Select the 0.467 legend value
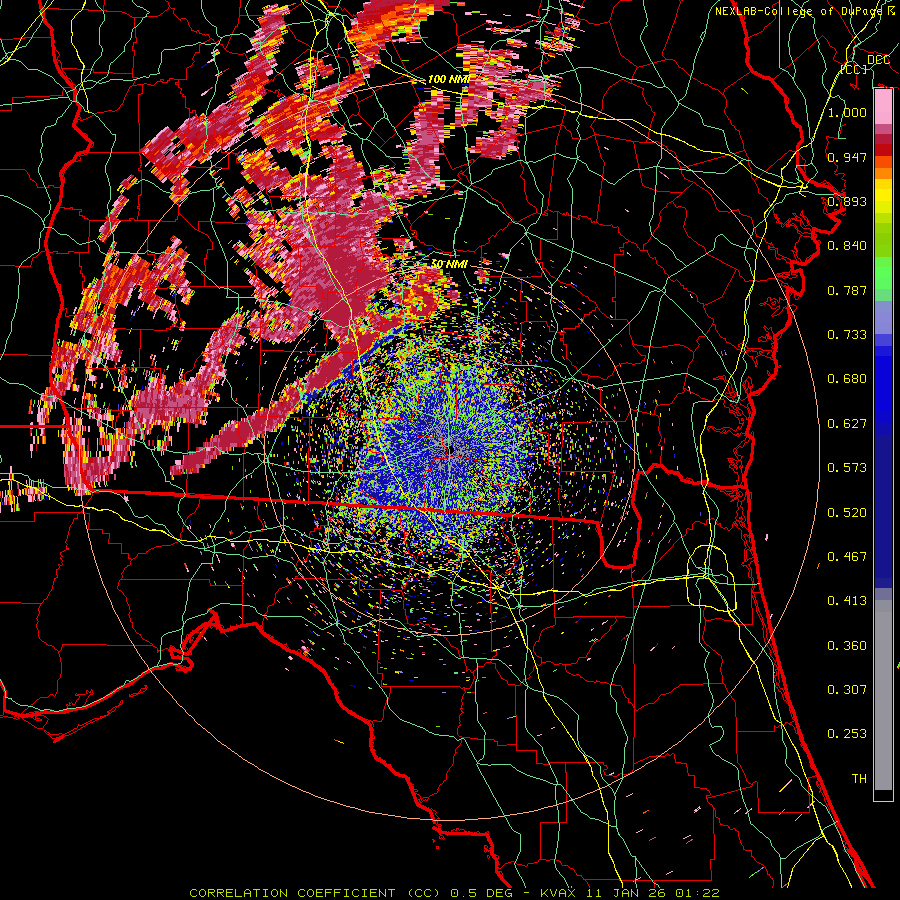900x900 pixels. (847, 557)
